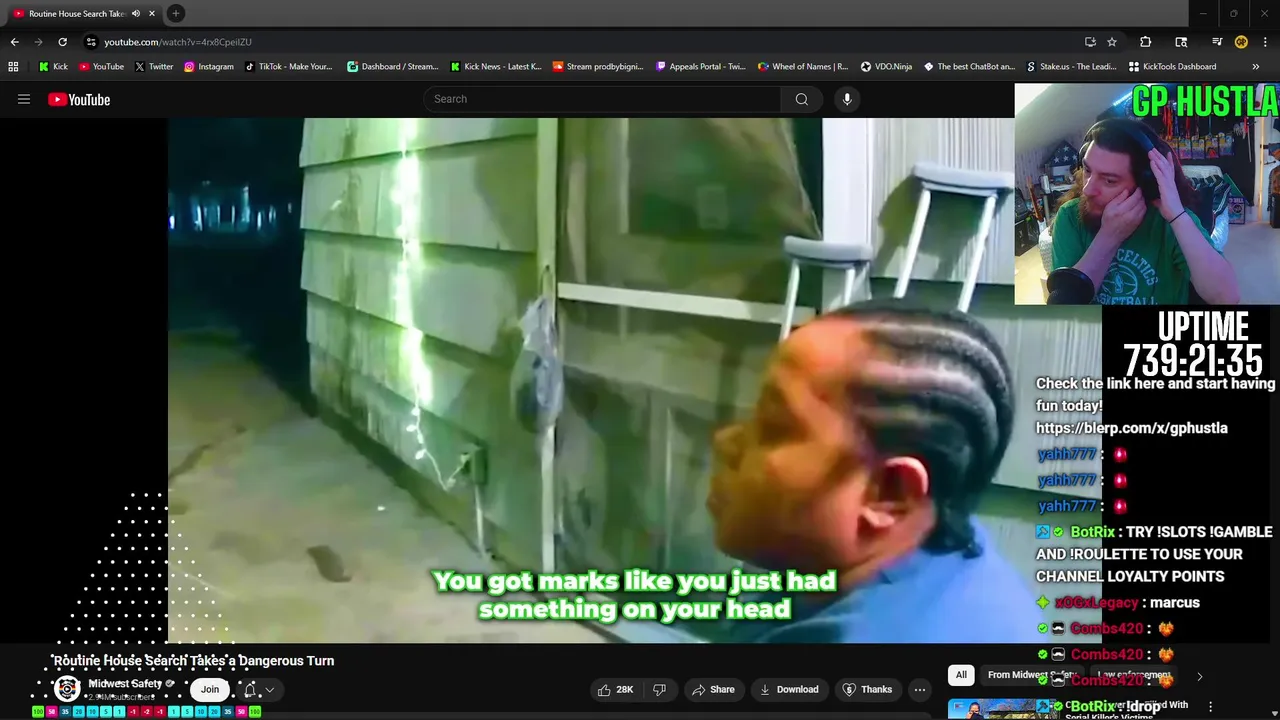This screenshot has height=720, width=1280.
Task: Open the Midwest Safety channel avatar
Action: 67,689
